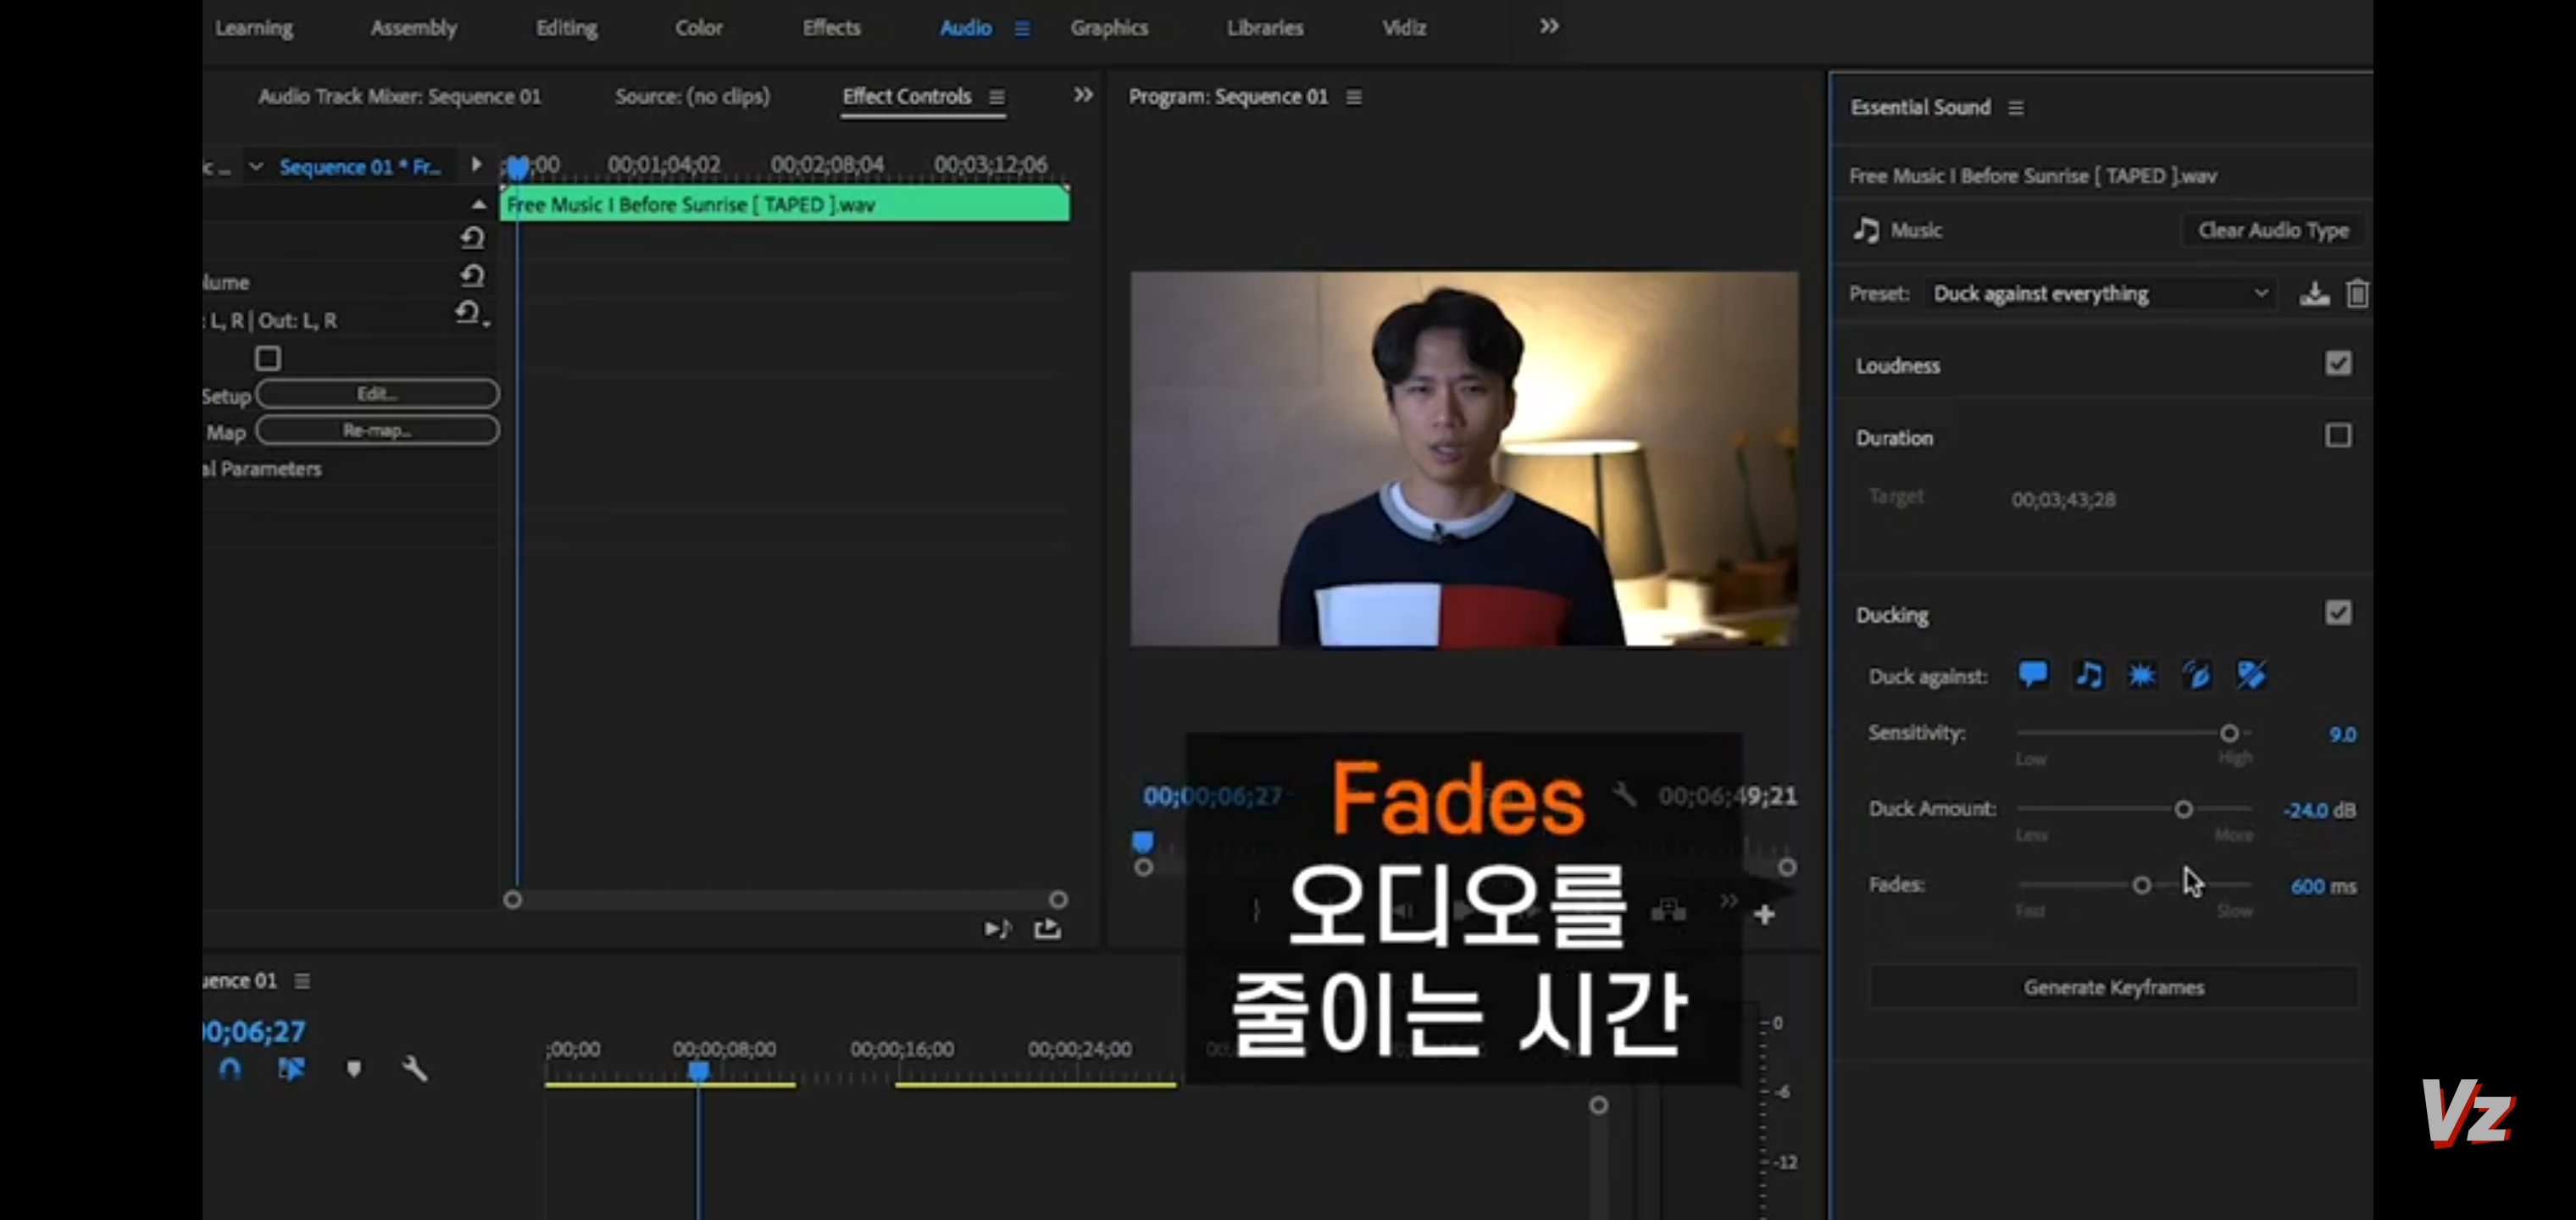The image size is (2576, 1220).
Task: Click the save preset download icon
Action: [x=2314, y=294]
